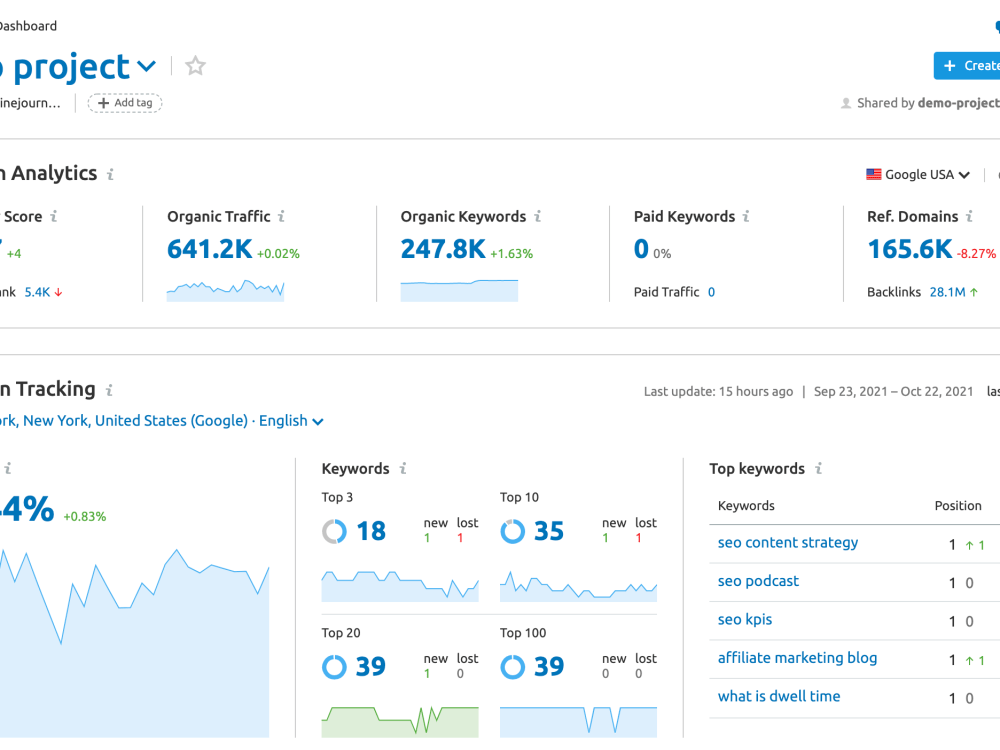Click the +0.83% visibility change value

tap(85, 517)
